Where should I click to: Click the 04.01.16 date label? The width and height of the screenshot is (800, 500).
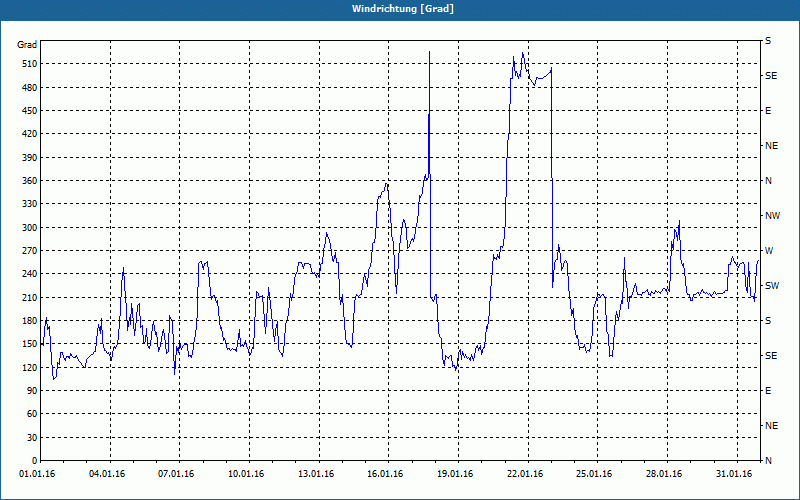[107, 474]
